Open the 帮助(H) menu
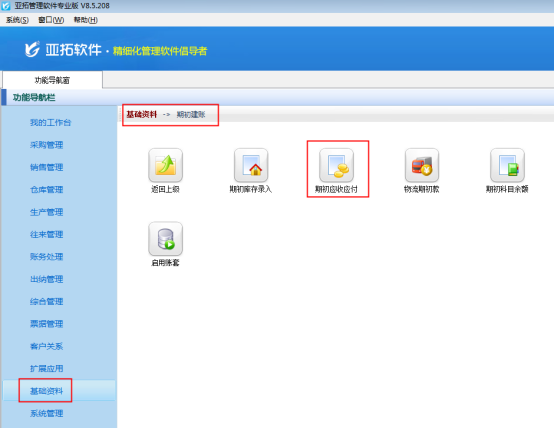Viewport: 554px width, 429px height. point(86,20)
